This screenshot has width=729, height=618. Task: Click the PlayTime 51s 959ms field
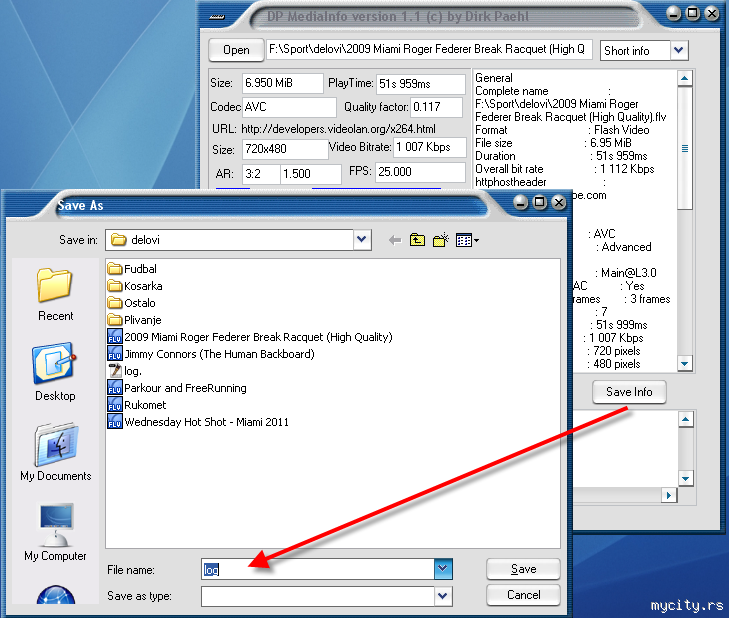pos(420,84)
